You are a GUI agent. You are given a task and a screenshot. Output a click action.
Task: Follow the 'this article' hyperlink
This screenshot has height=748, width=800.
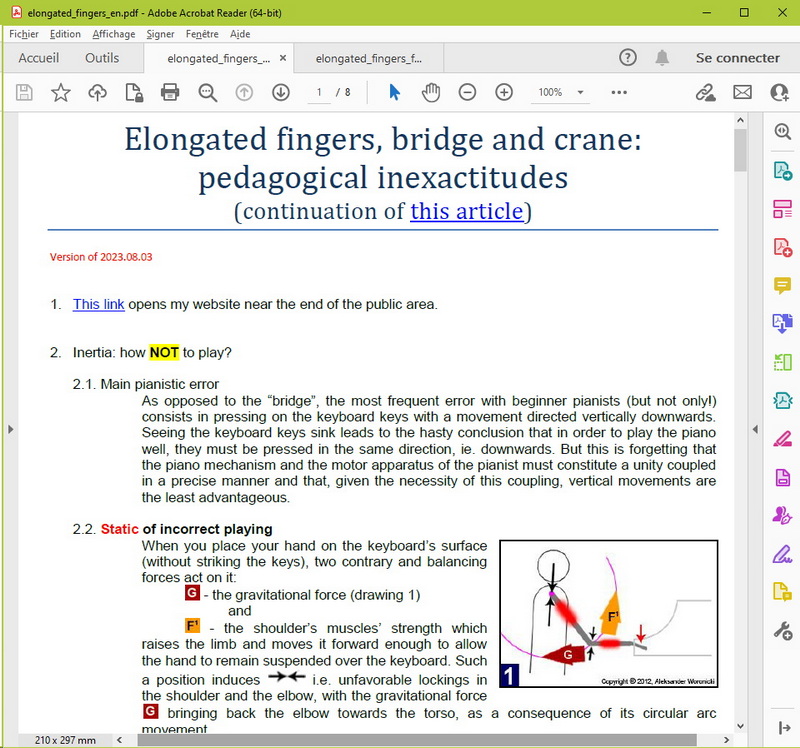(x=466, y=211)
